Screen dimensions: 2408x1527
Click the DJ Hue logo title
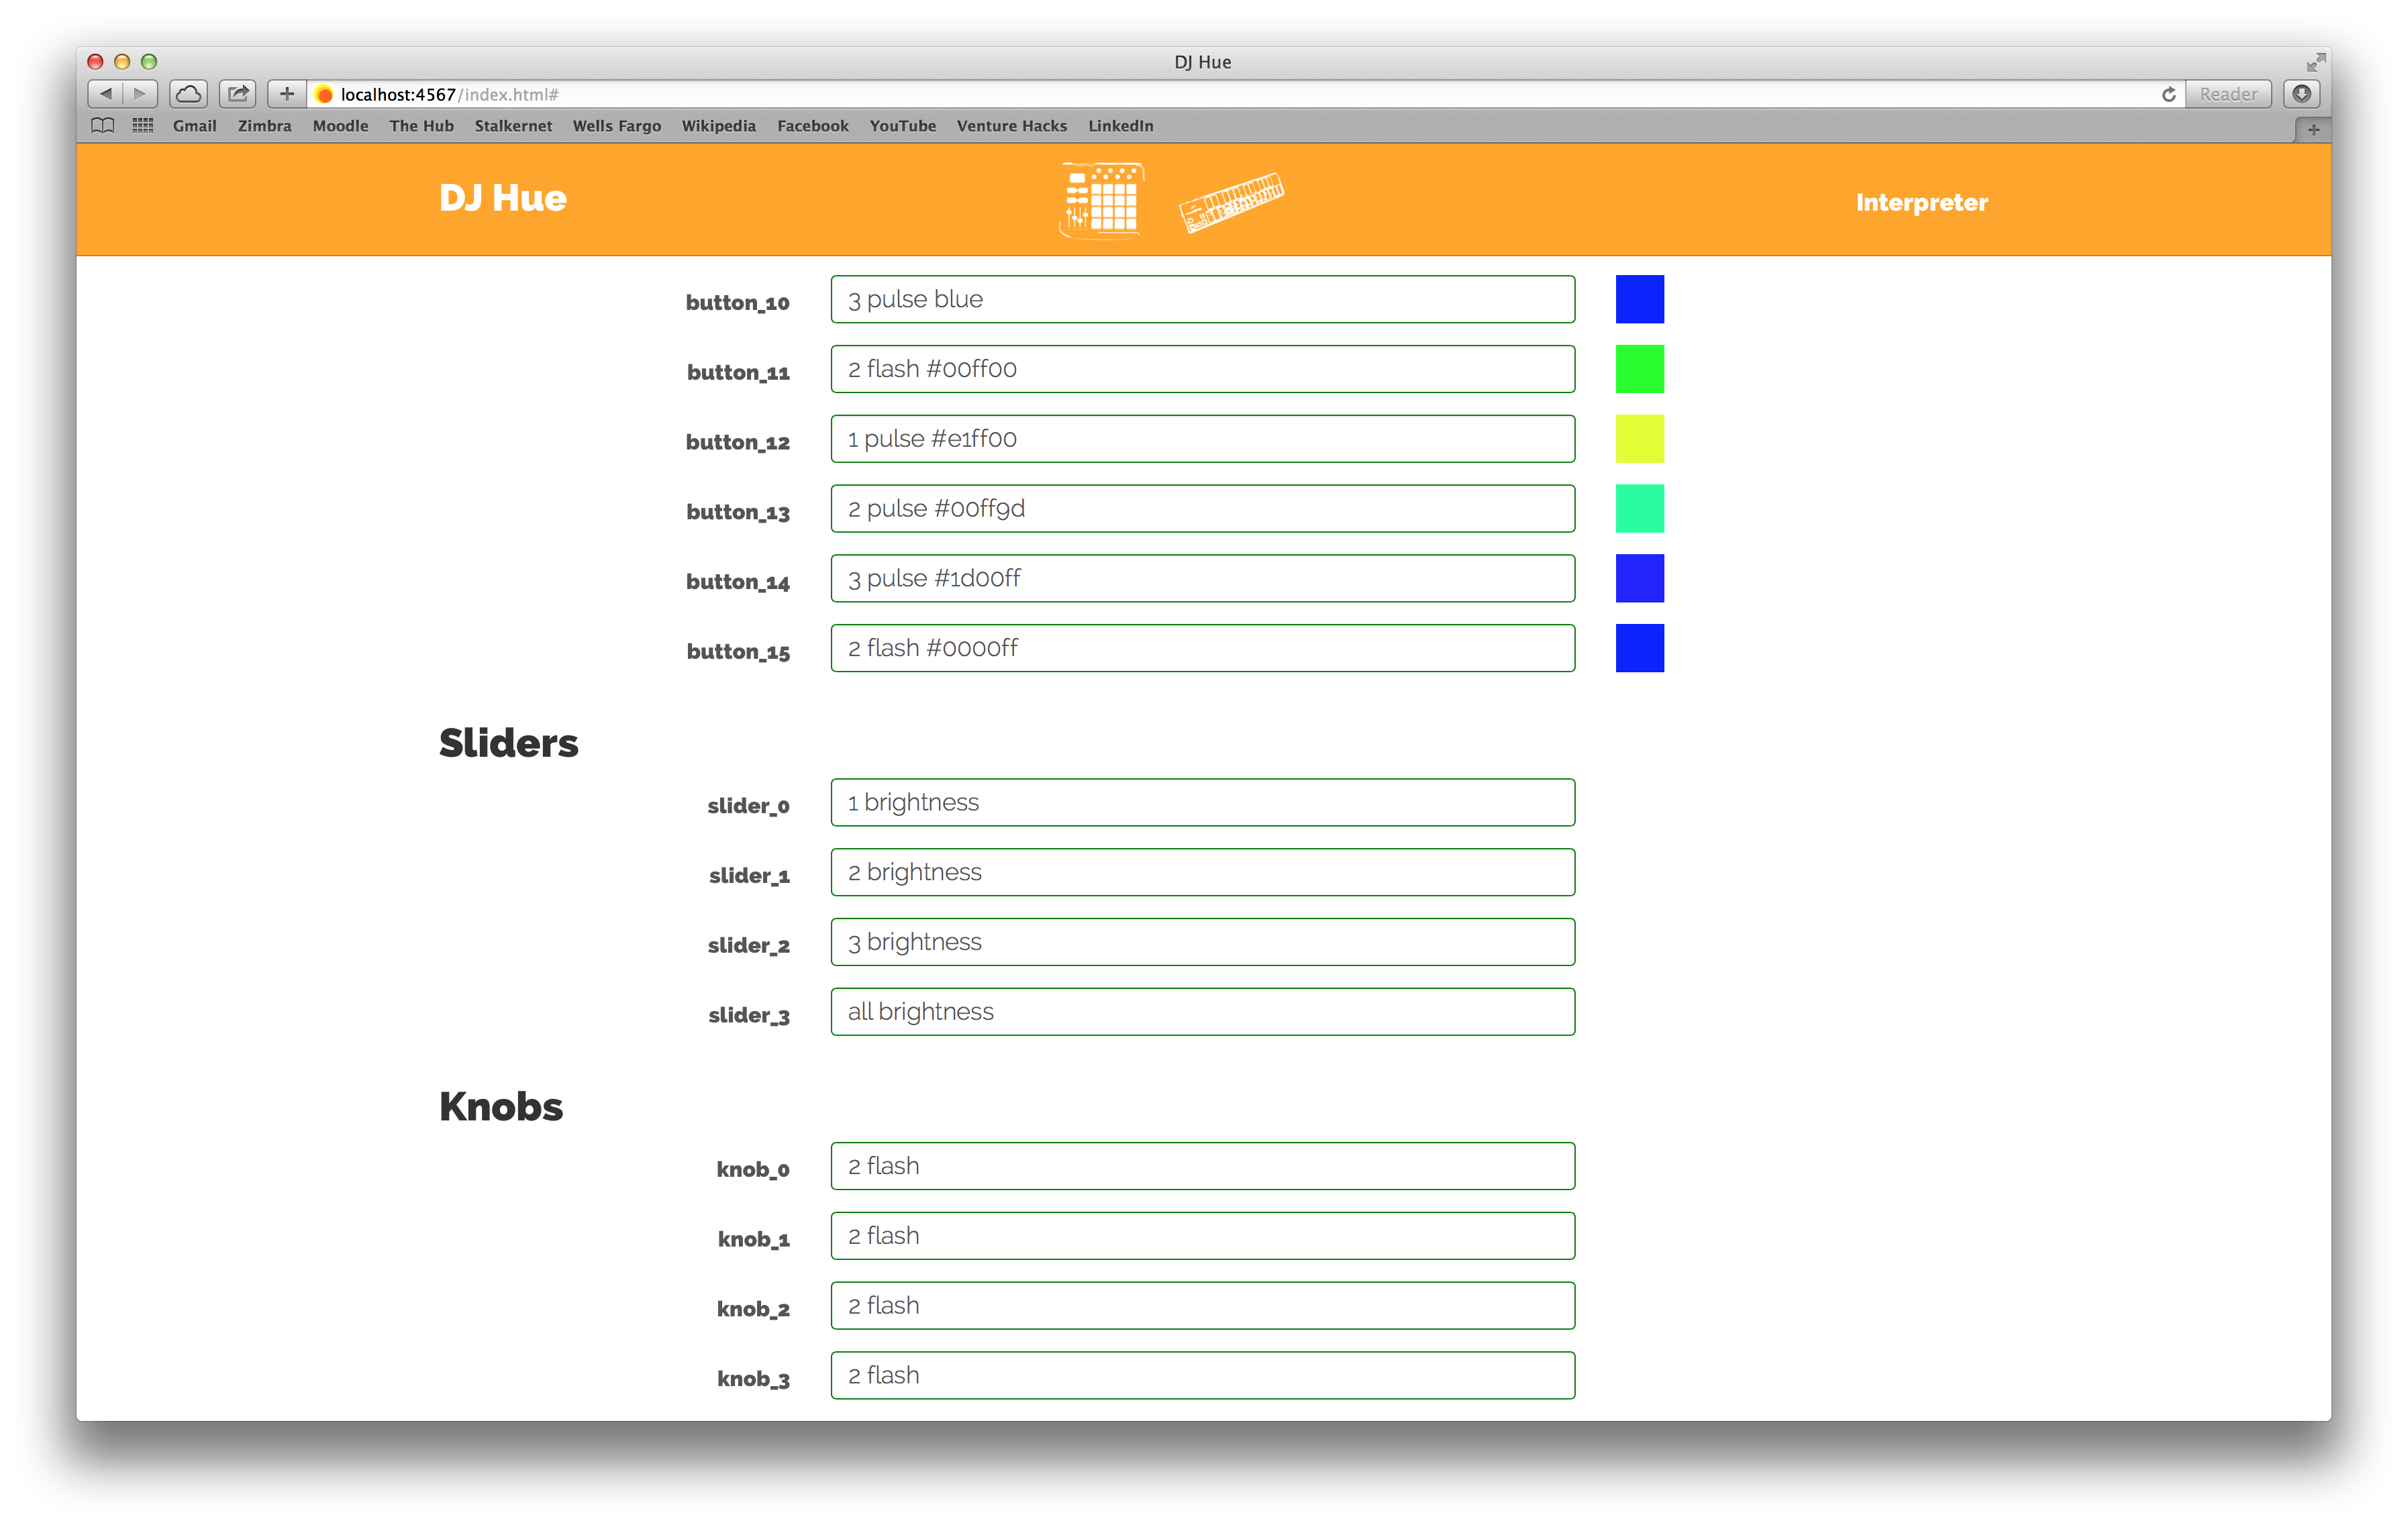(502, 198)
